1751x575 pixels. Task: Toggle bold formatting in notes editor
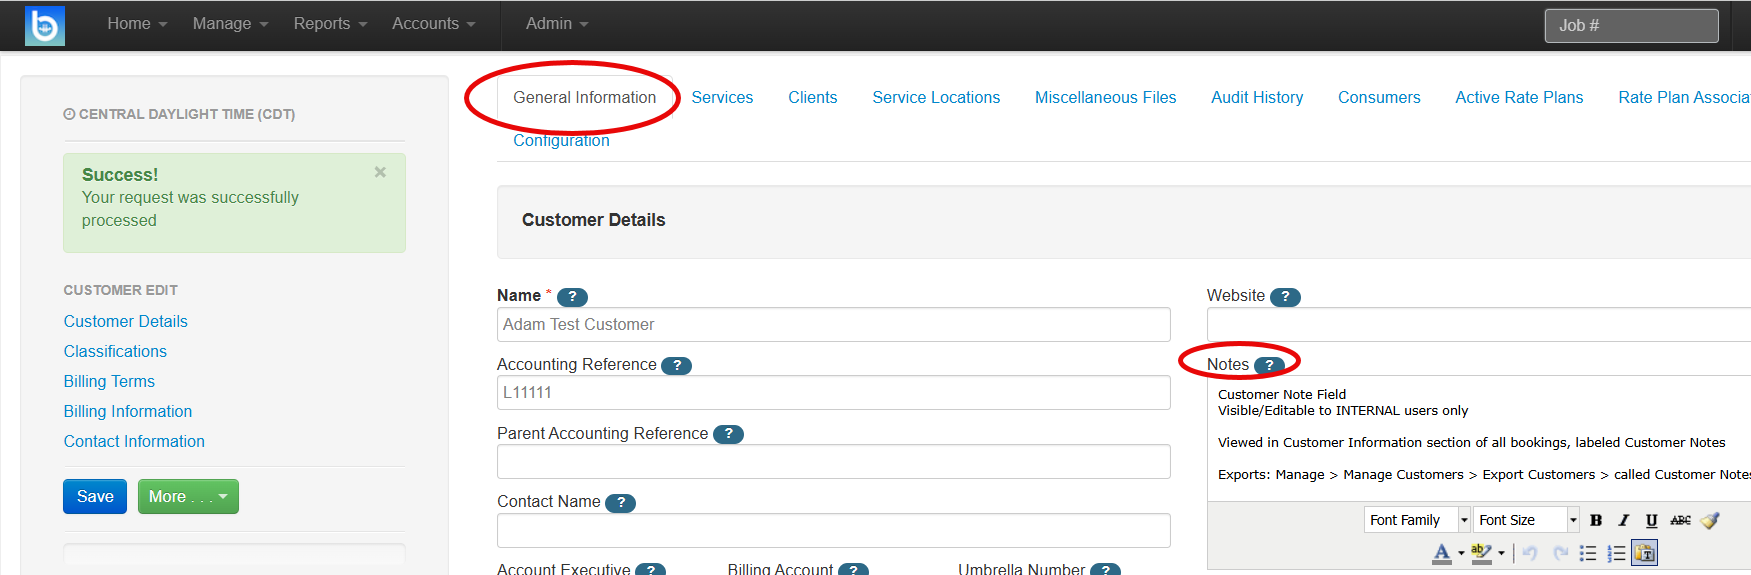coord(1596,520)
